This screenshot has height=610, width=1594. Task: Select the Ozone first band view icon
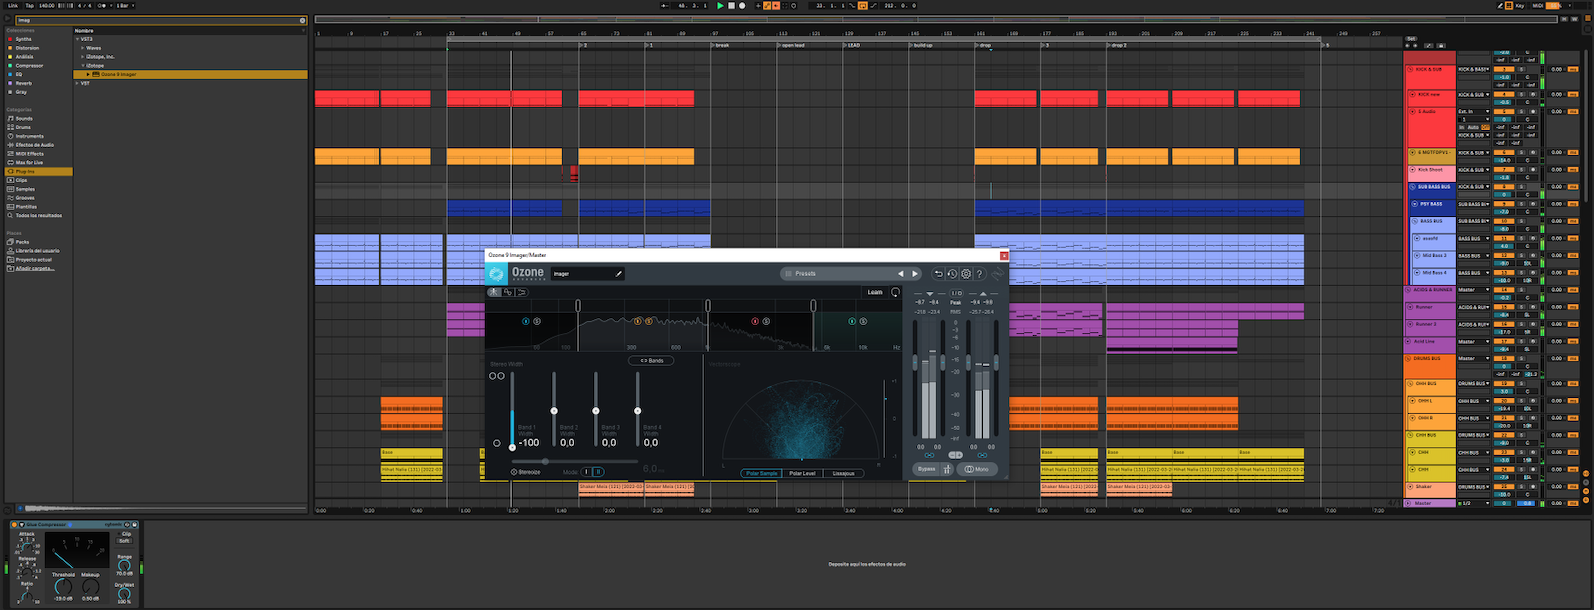(494, 292)
